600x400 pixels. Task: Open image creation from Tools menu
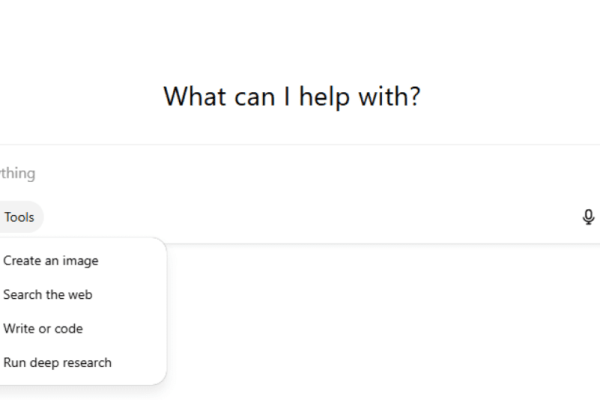(51, 261)
